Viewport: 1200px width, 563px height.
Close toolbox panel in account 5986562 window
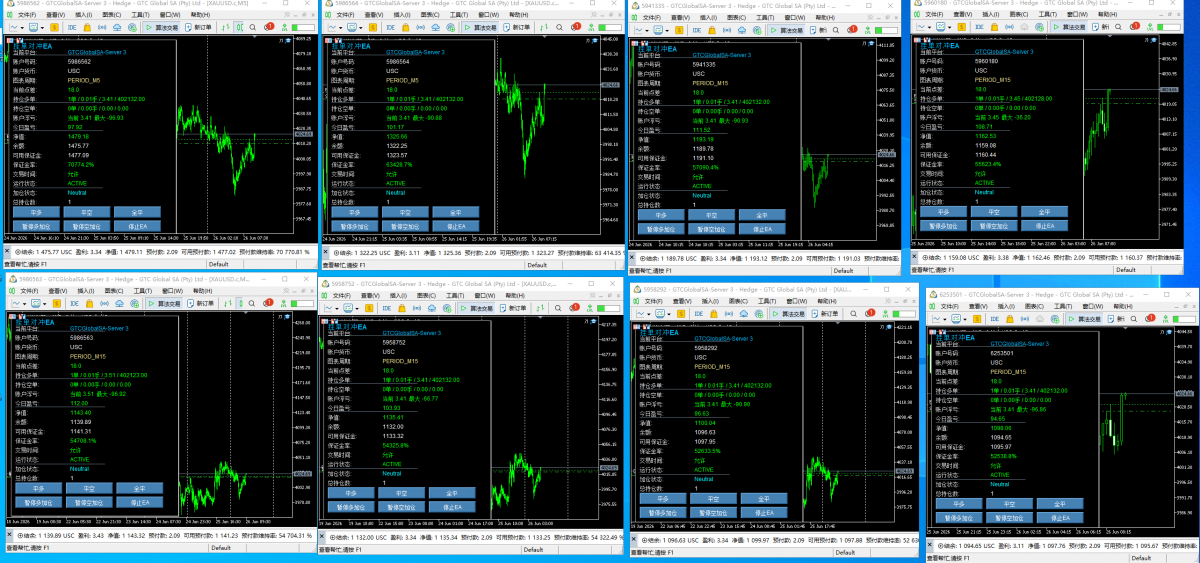[7, 251]
